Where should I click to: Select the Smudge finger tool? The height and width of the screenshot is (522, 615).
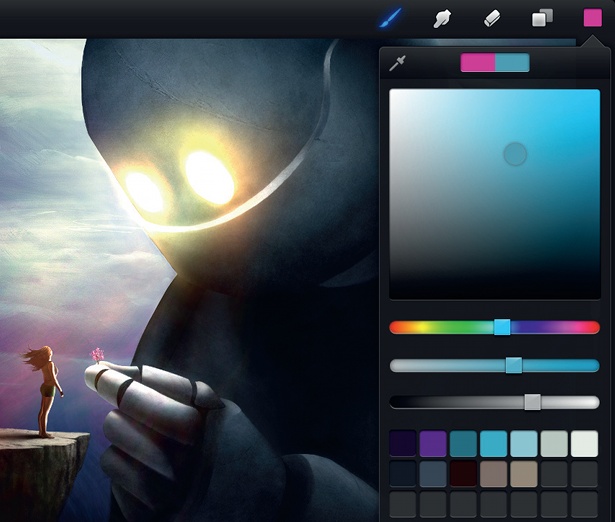coord(442,18)
